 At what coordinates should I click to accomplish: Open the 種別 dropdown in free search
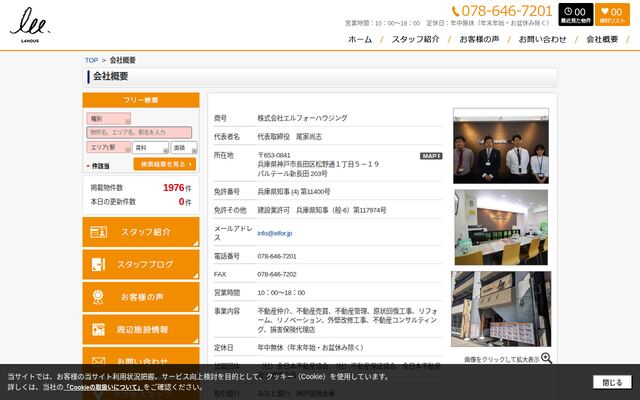pos(109,119)
